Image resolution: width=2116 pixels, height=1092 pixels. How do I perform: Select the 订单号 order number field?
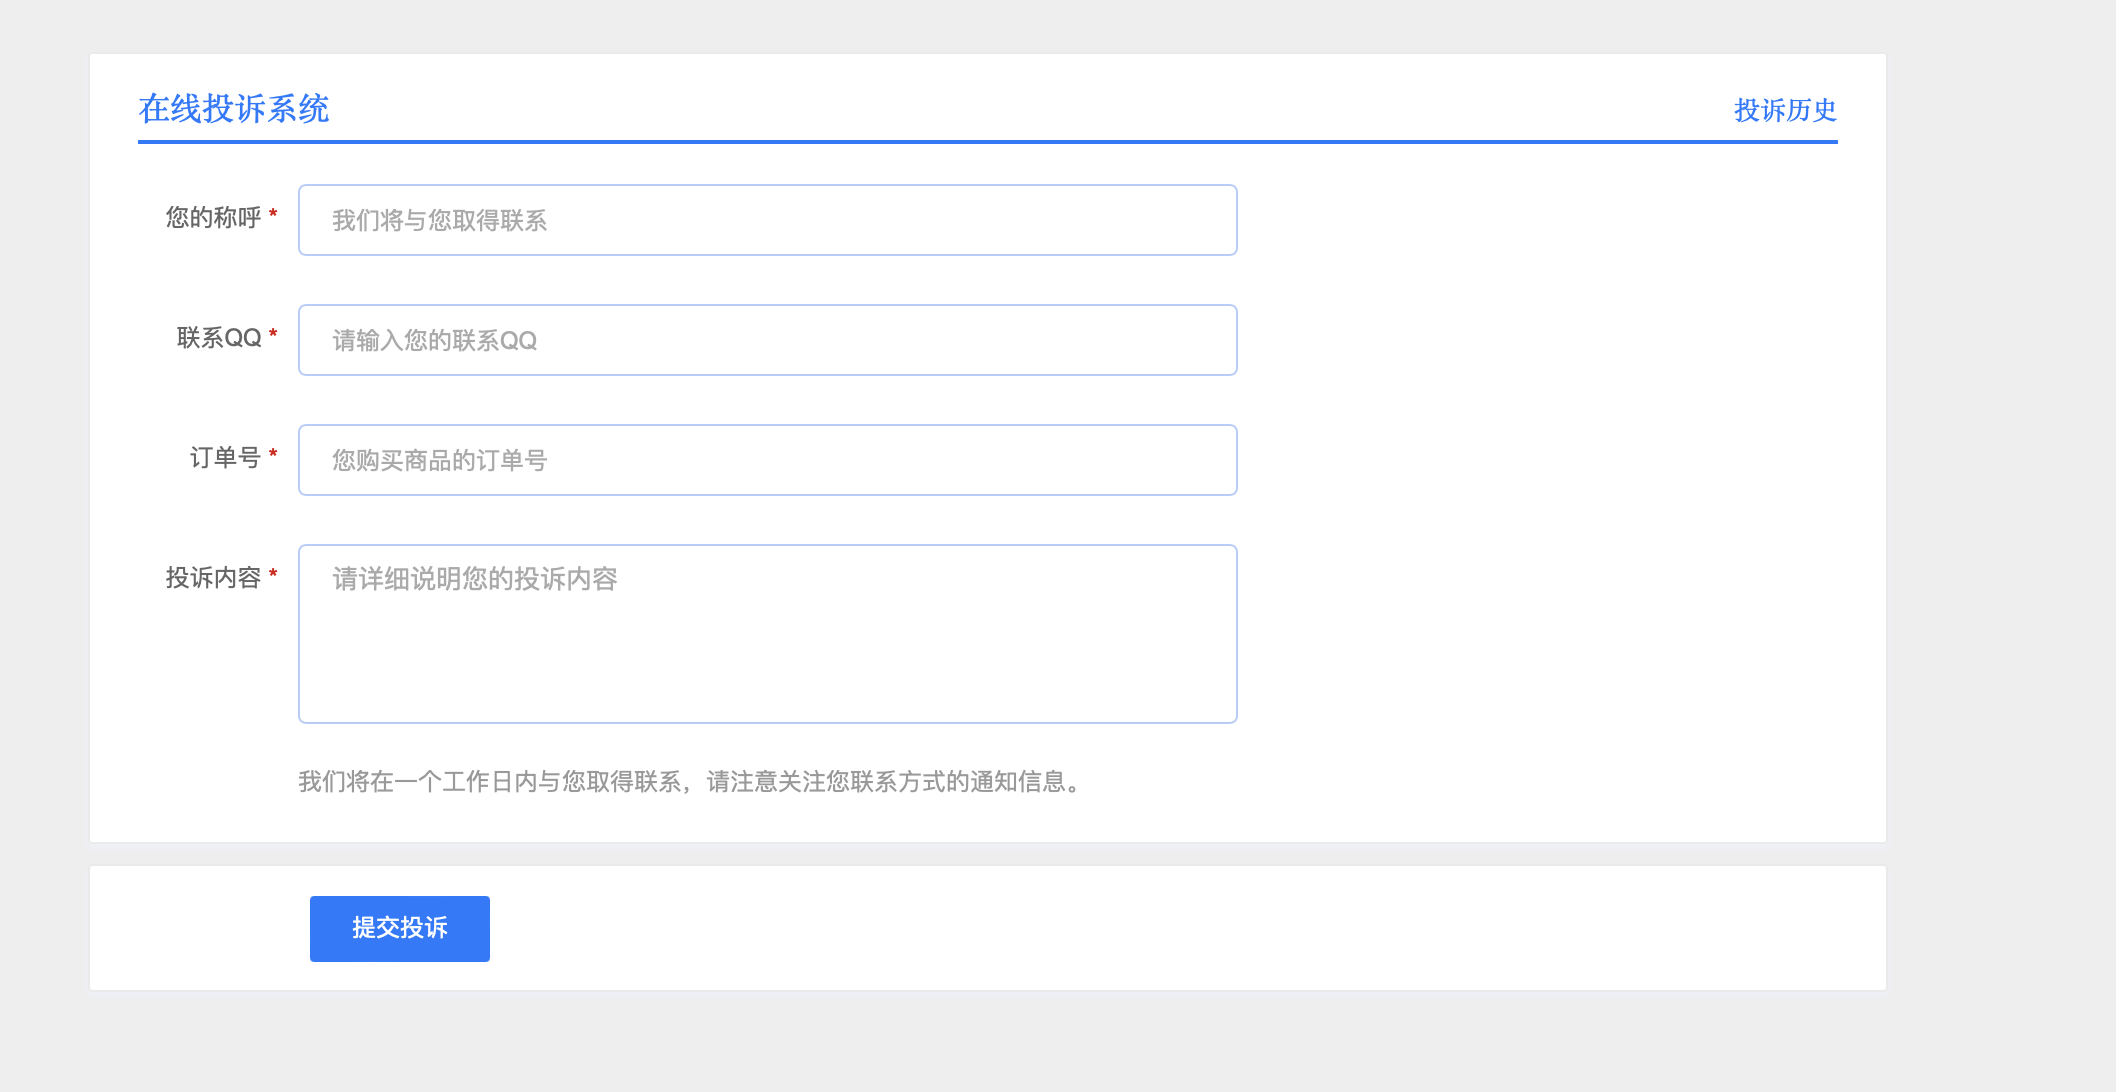[x=767, y=460]
